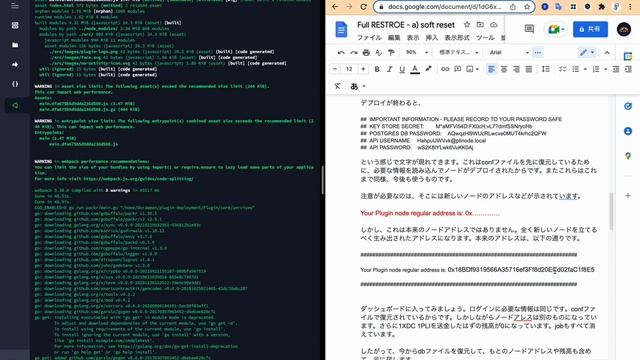Viewport: 640px width, 360px height.
Task: Increase font size with plus button
Action: coord(363,69)
